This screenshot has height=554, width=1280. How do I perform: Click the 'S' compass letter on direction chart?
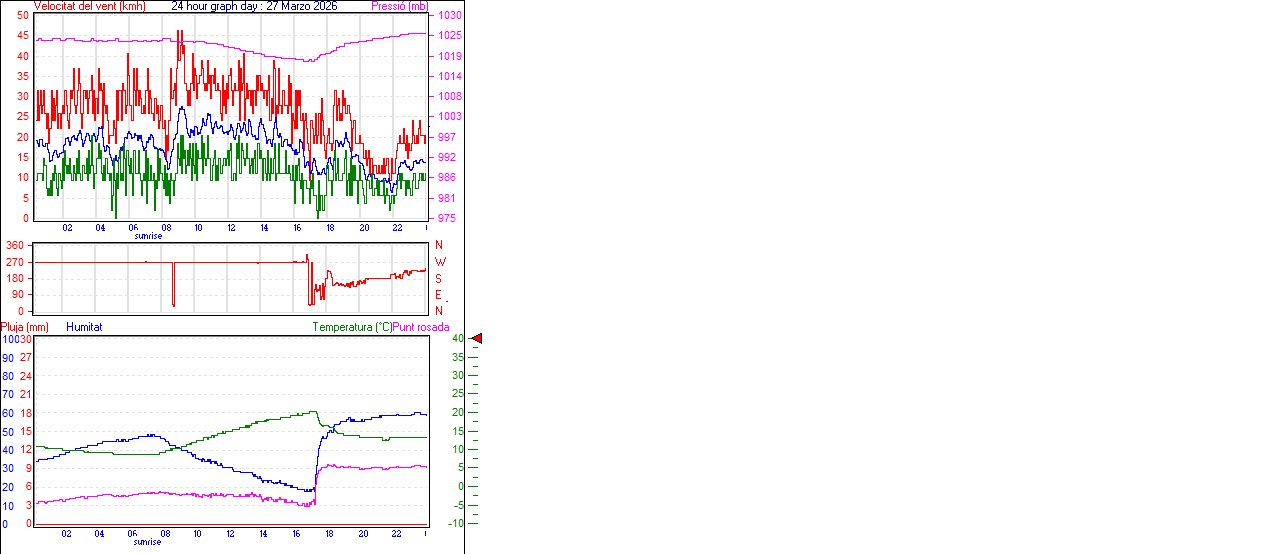click(439, 278)
